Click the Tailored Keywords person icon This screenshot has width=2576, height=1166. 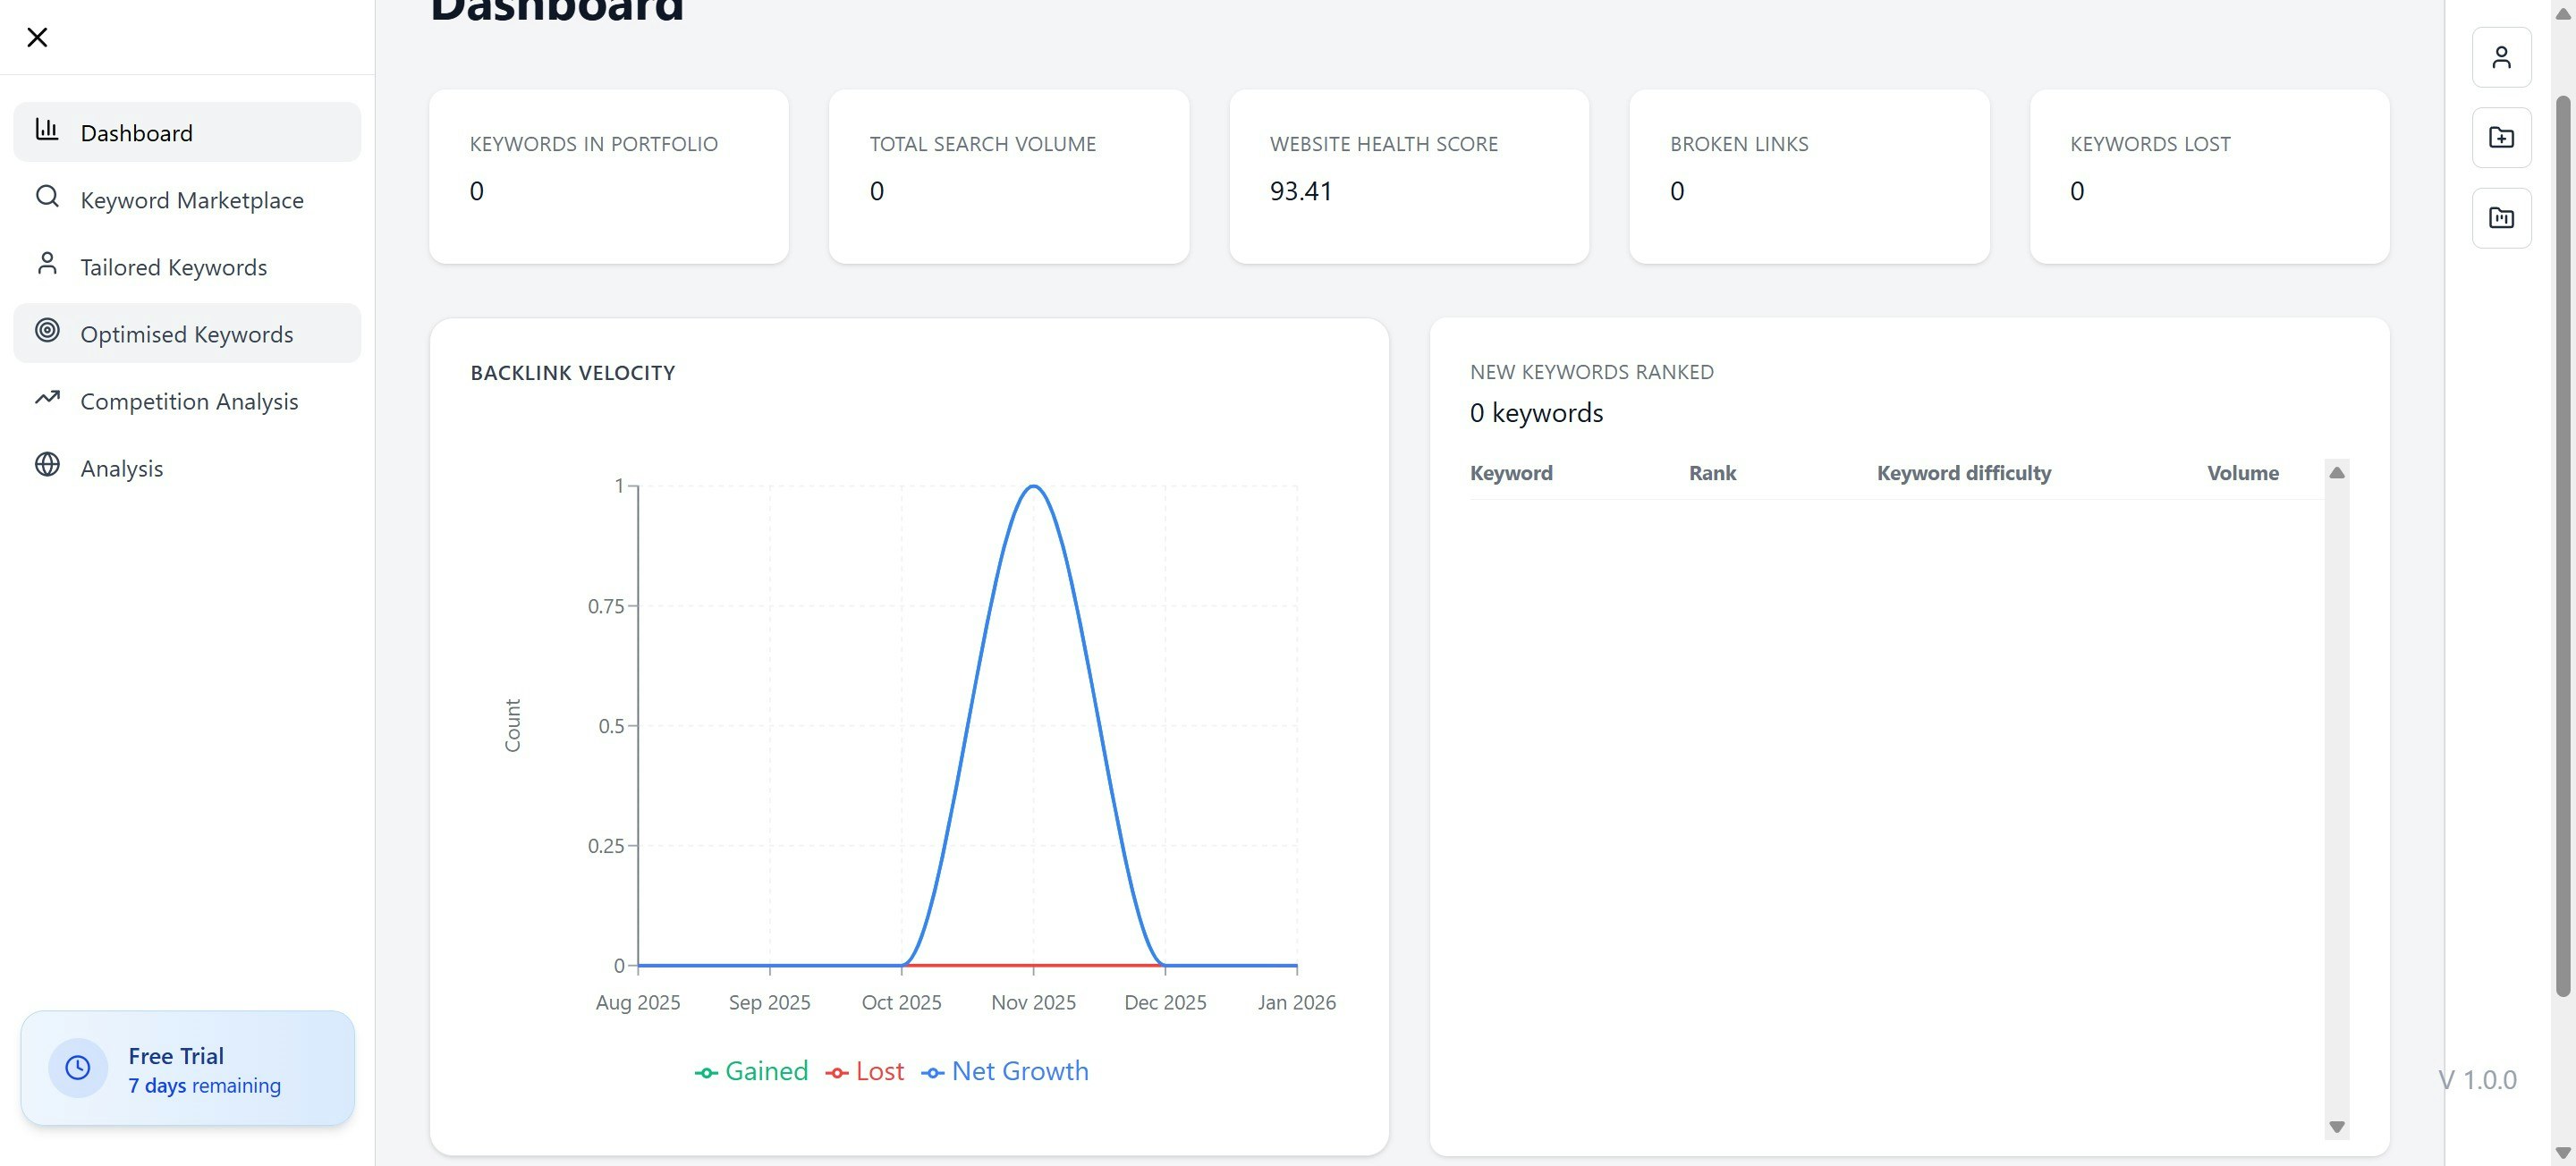tap(47, 263)
